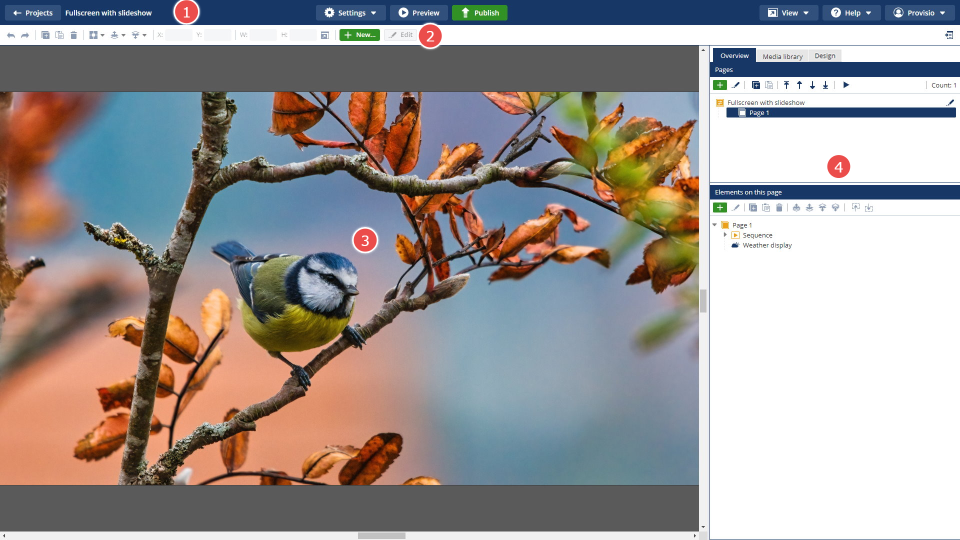This screenshot has height=540, width=960.
Task: Select Weather display in the elements tree
Action: pyautogui.click(x=766, y=245)
